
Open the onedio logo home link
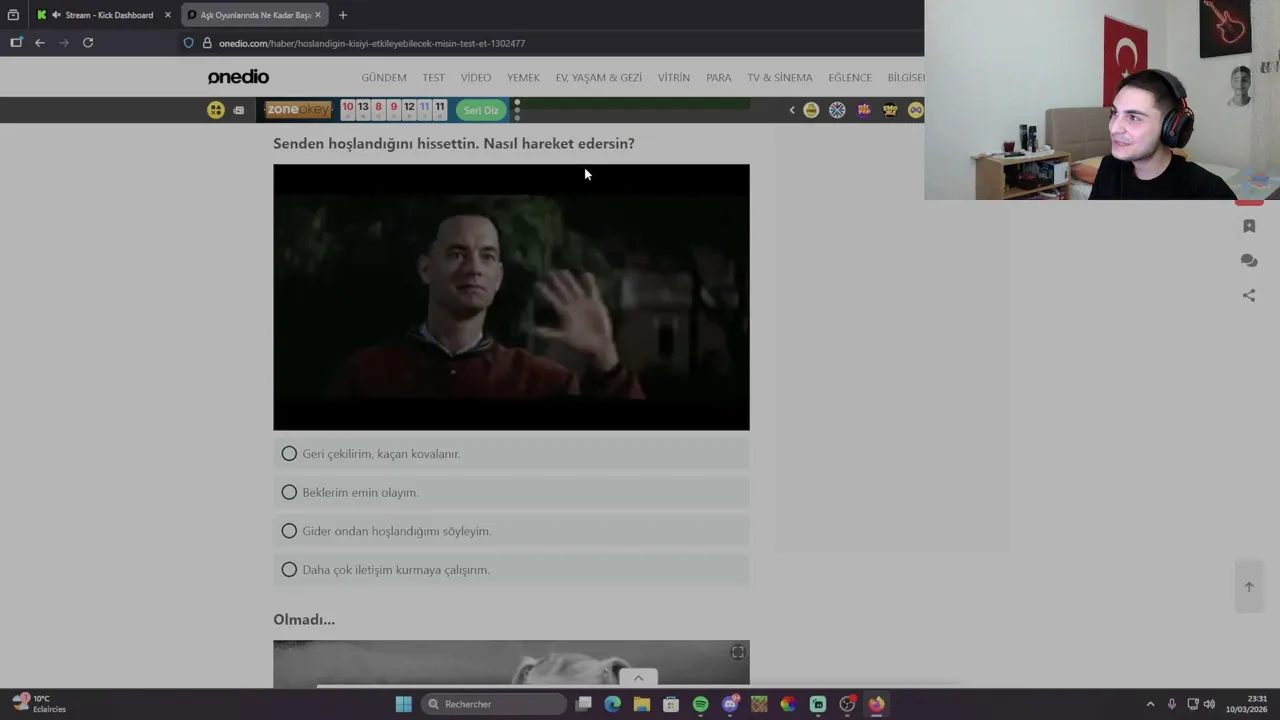pos(238,77)
